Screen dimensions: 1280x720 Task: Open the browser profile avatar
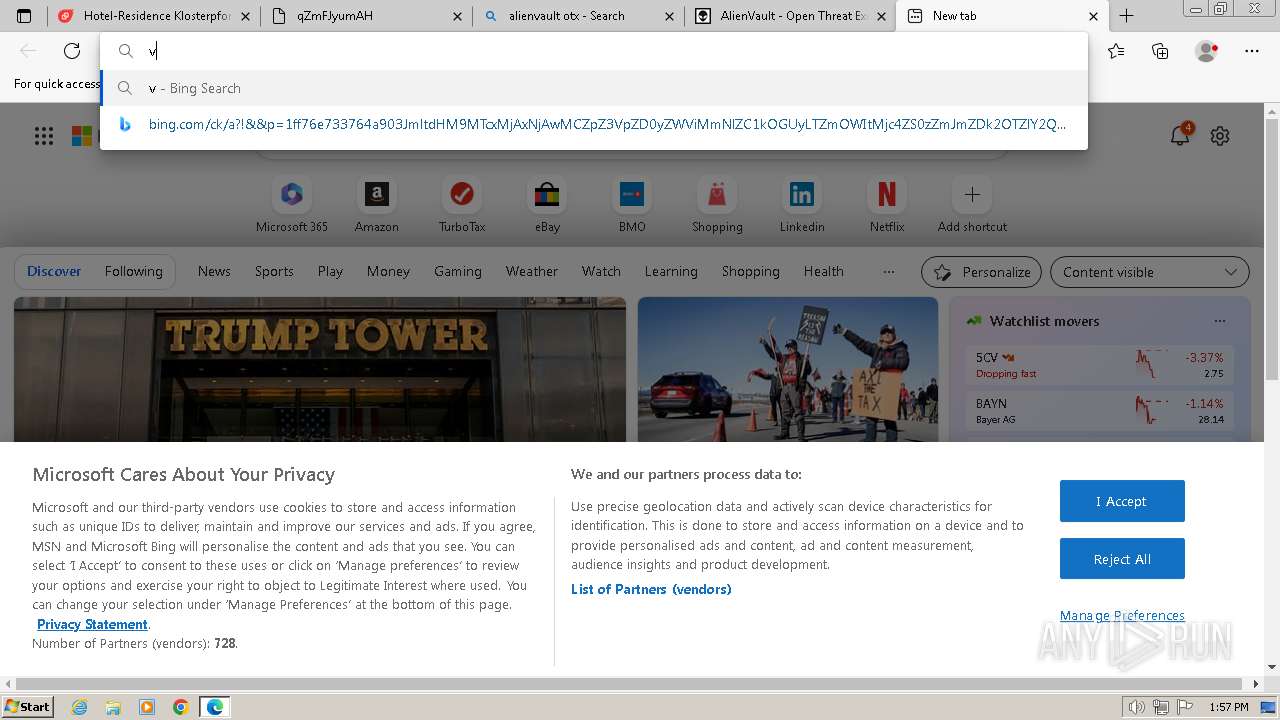coord(1207,51)
